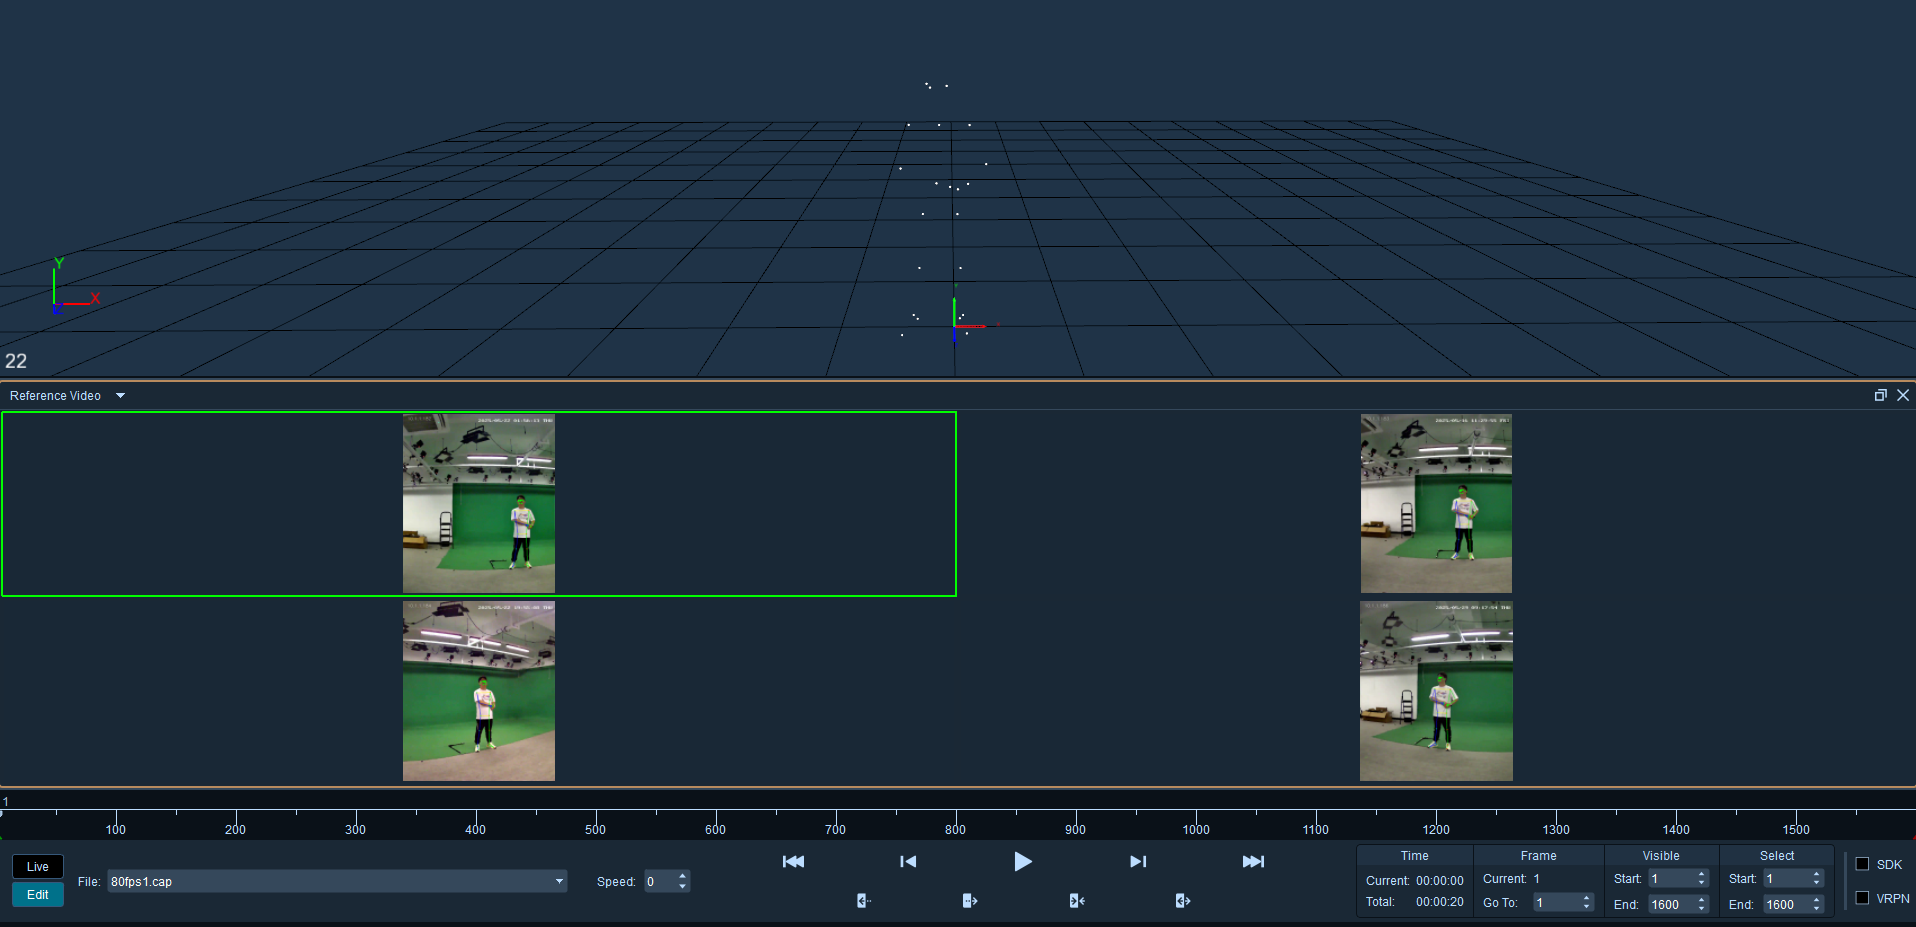The image size is (1916, 927).
Task: Increase the Go To frame number
Action: coord(1586,898)
